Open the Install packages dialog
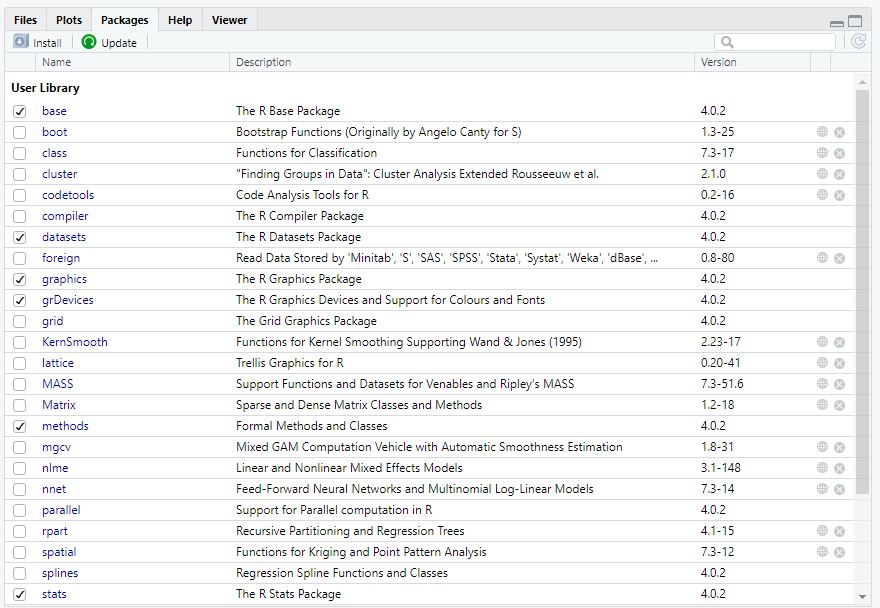Image resolution: width=880 pixels, height=608 pixels. click(x=38, y=42)
